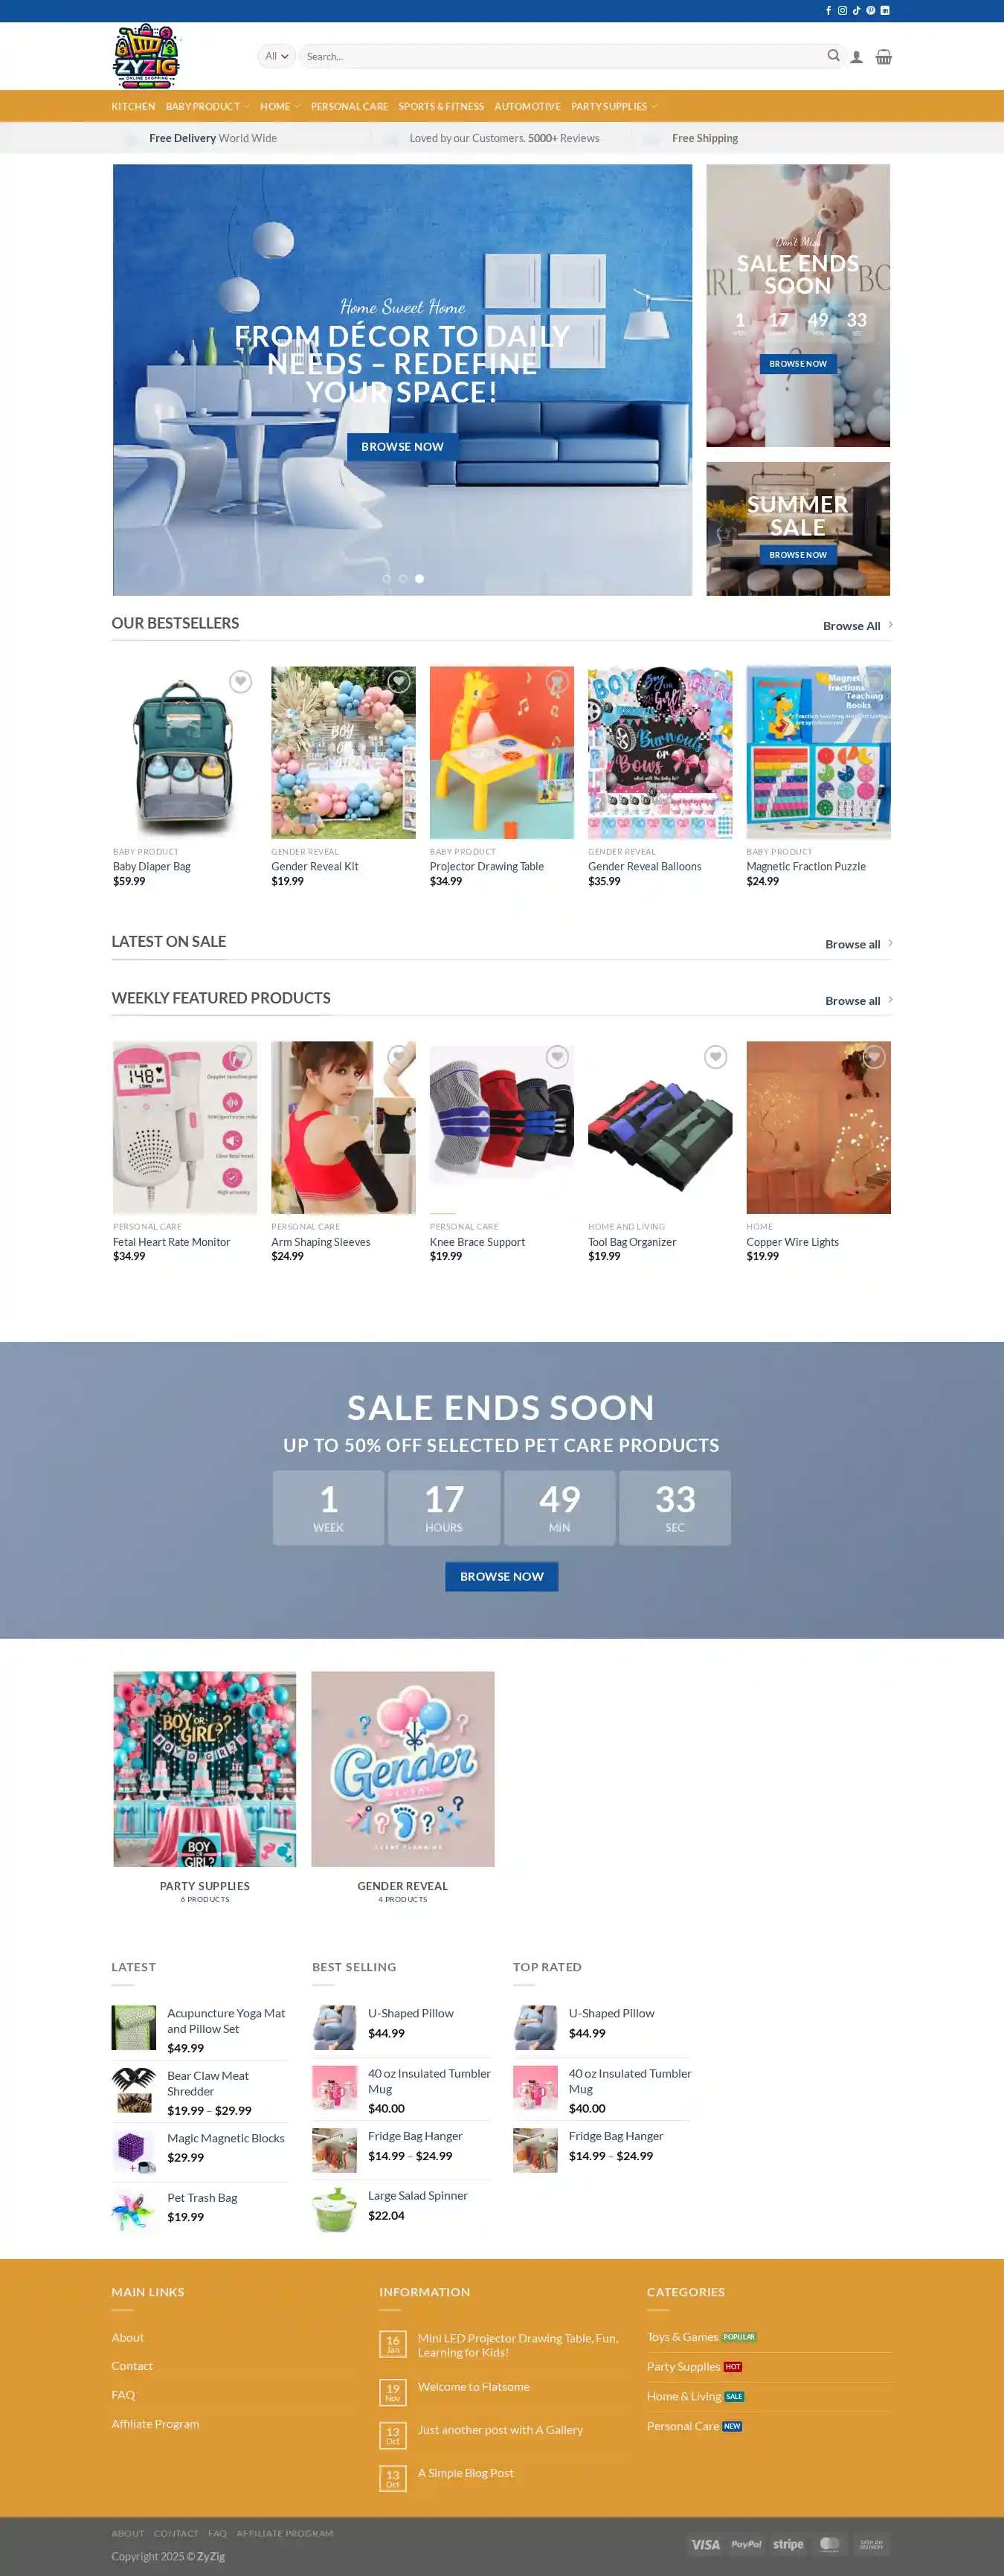Toggle wishlist heart on Tool Bag Organizer

(x=715, y=1057)
